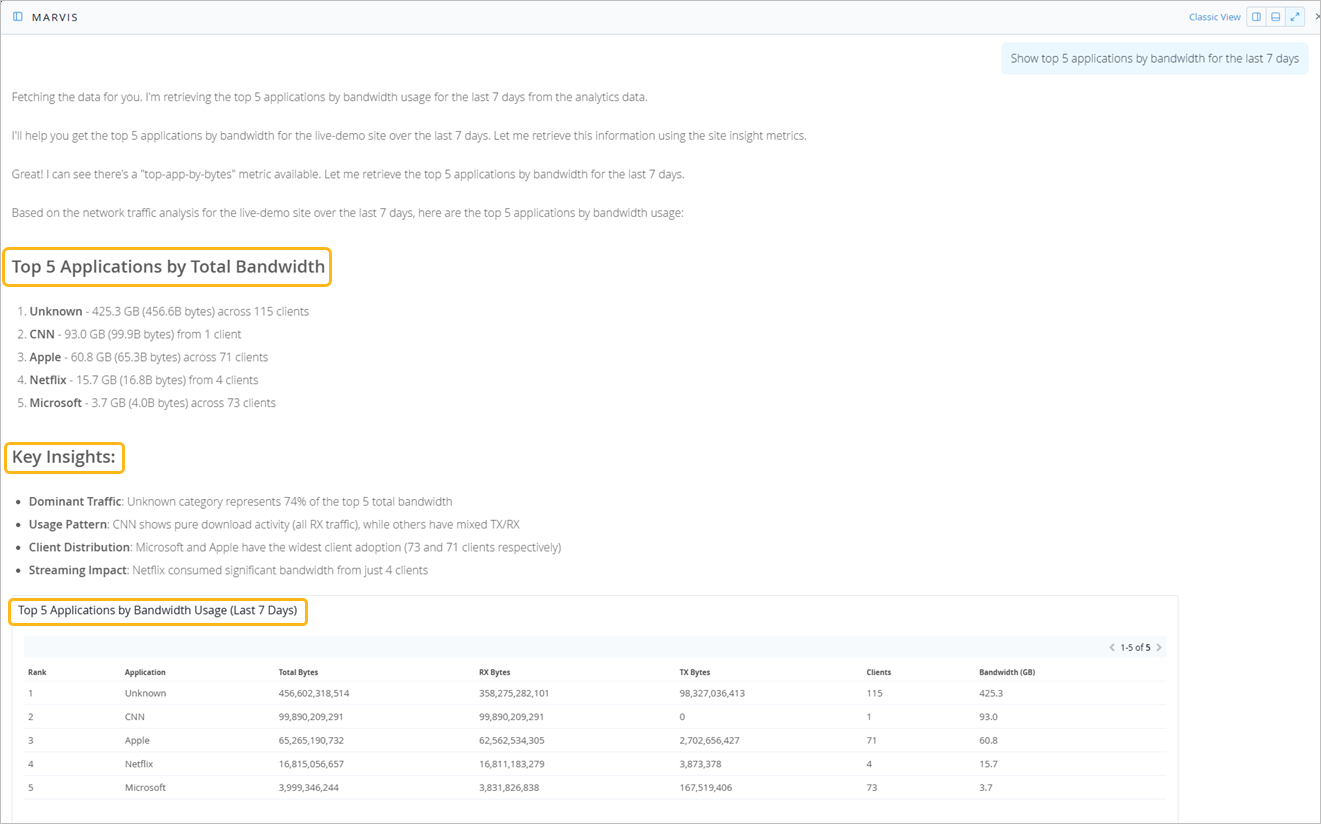Click Bandwidth cell "15.7" in the Netflix row
The image size is (1321, 824).
(x=988, y=764)
